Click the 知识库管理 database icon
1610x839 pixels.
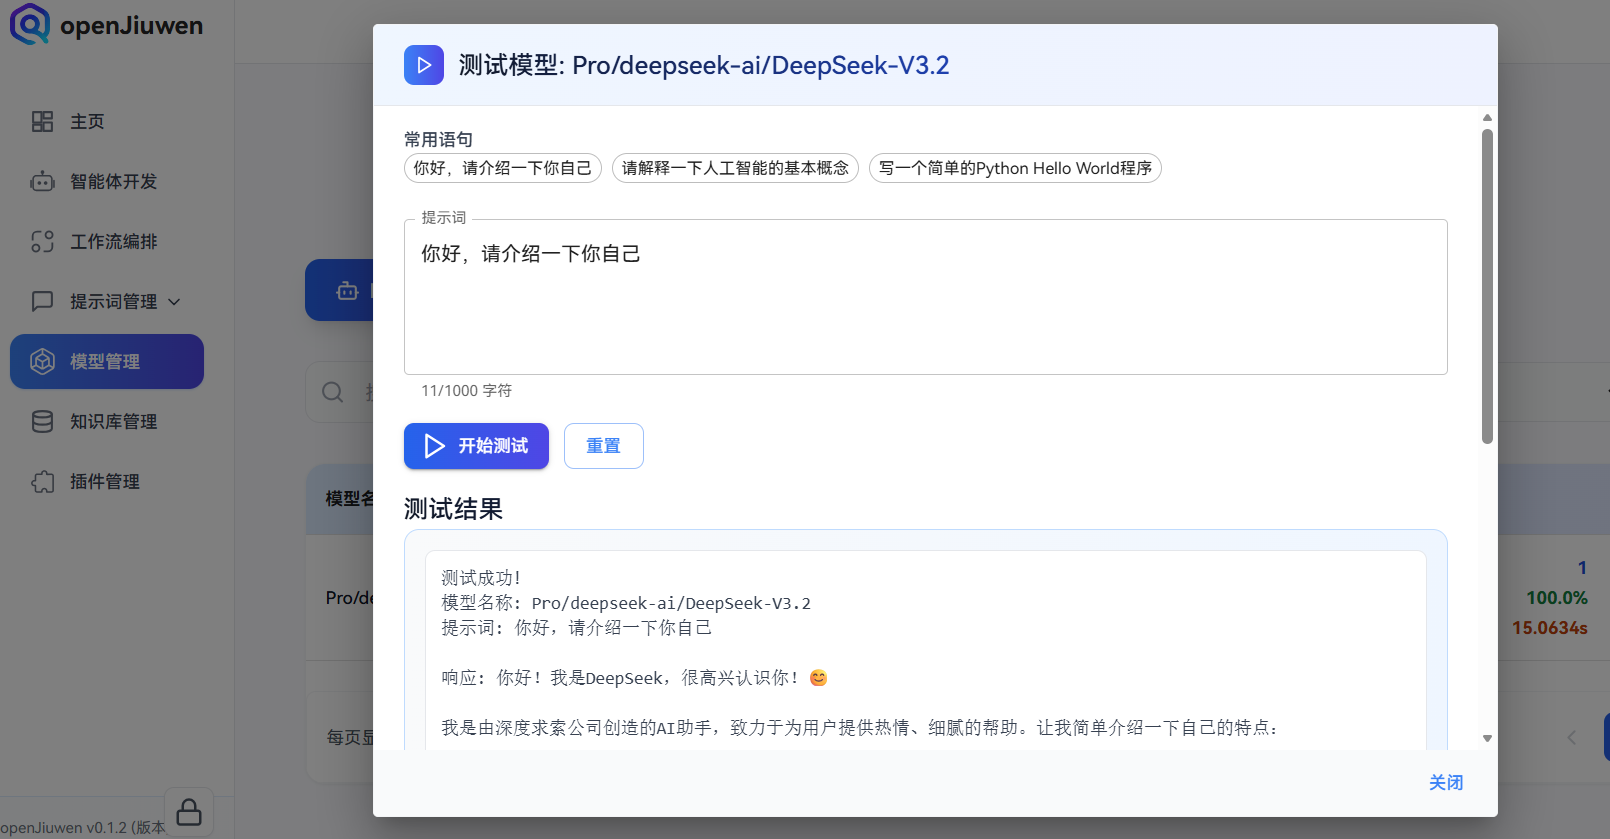tap(42, 422)
